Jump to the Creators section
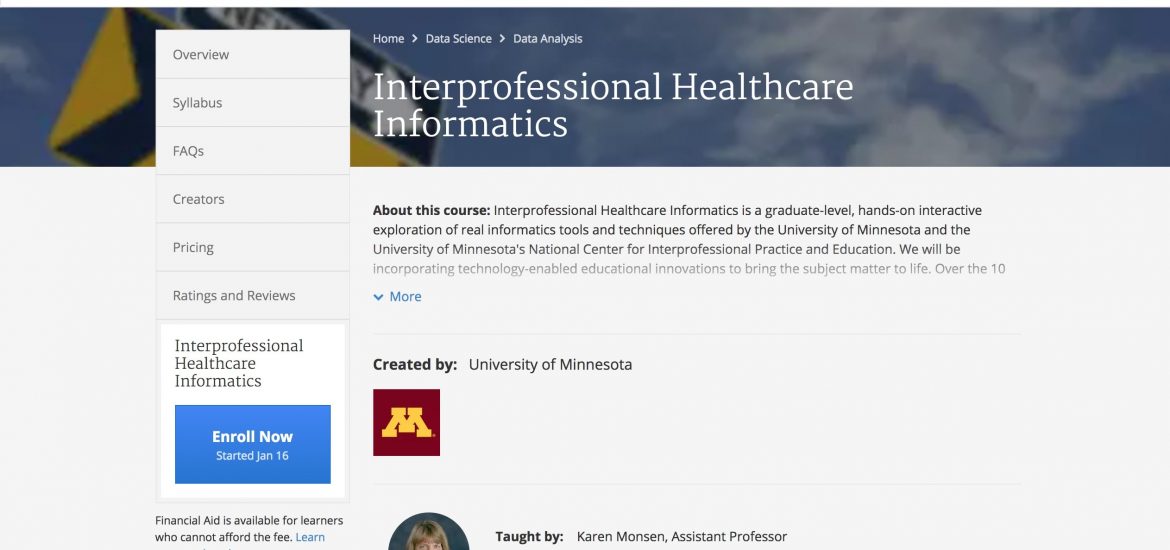Viewport: 1170px width, 550px height. pos(252,199)
